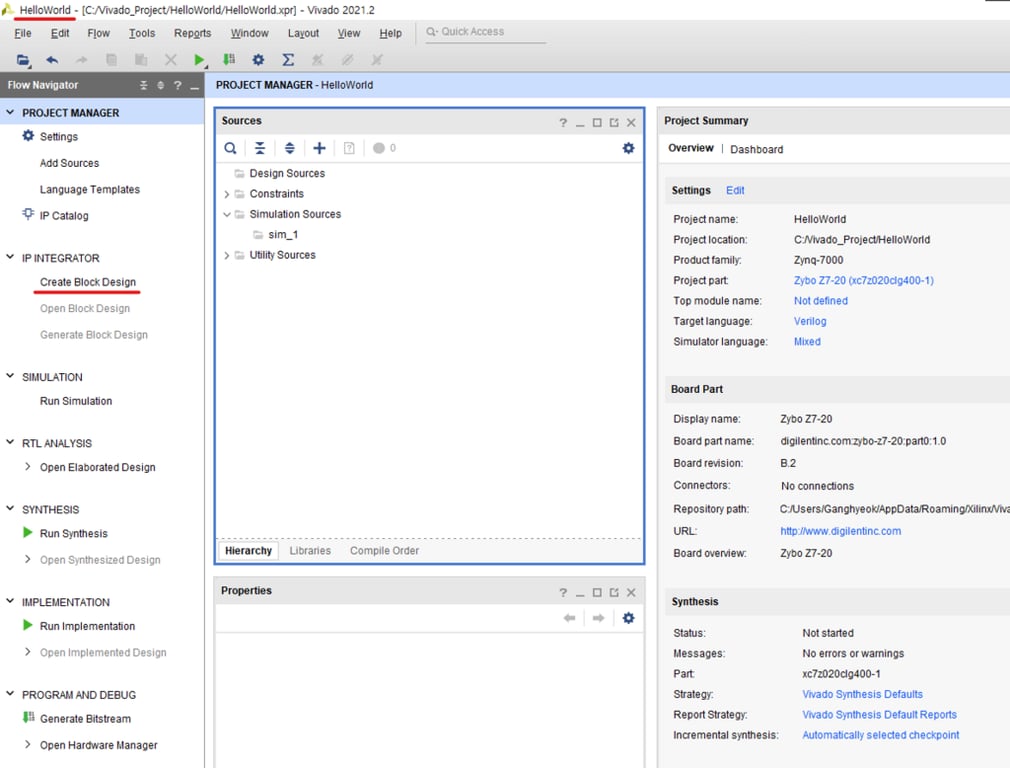Open Sources panel help question mark
This screenshot has width=1010, height=768.
click(563, 122)
